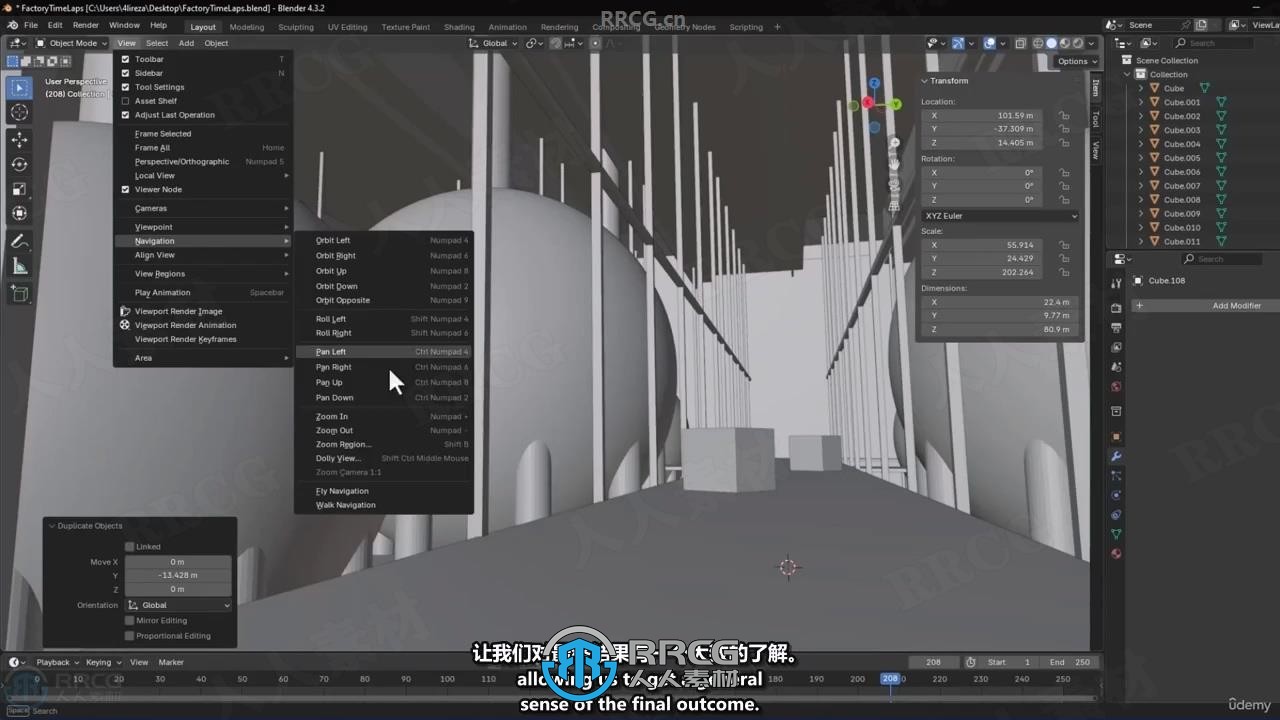
Task: Toggle Adjust Last Operation checkbox
Action: [x=126, y=115]
